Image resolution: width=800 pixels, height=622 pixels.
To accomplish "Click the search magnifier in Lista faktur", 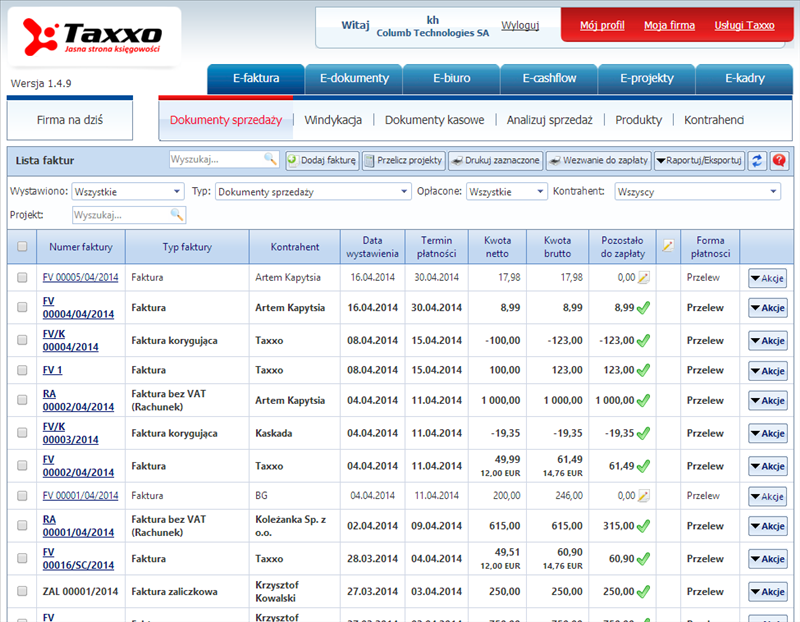I will click(270, 159).
